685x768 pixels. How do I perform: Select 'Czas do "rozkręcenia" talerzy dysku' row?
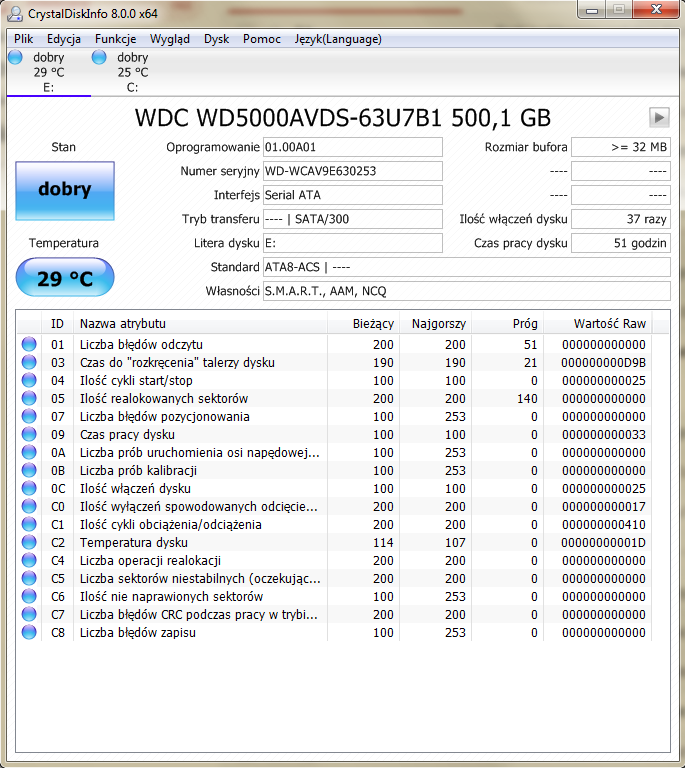[334, 362]
